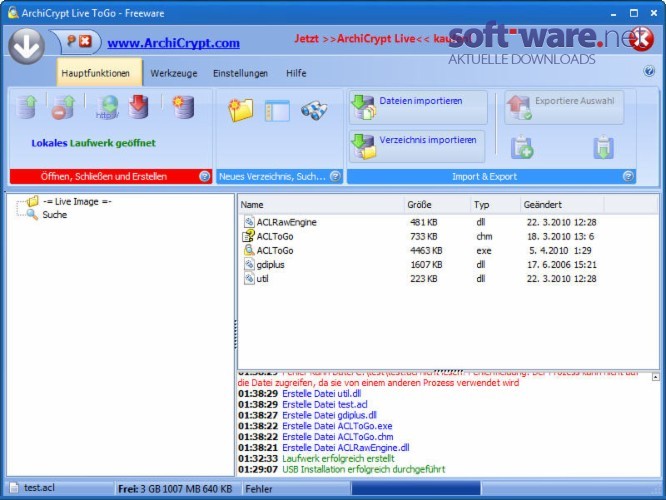Click the round download arrow application button
The image size is (666, 500).
click(26, 47)
